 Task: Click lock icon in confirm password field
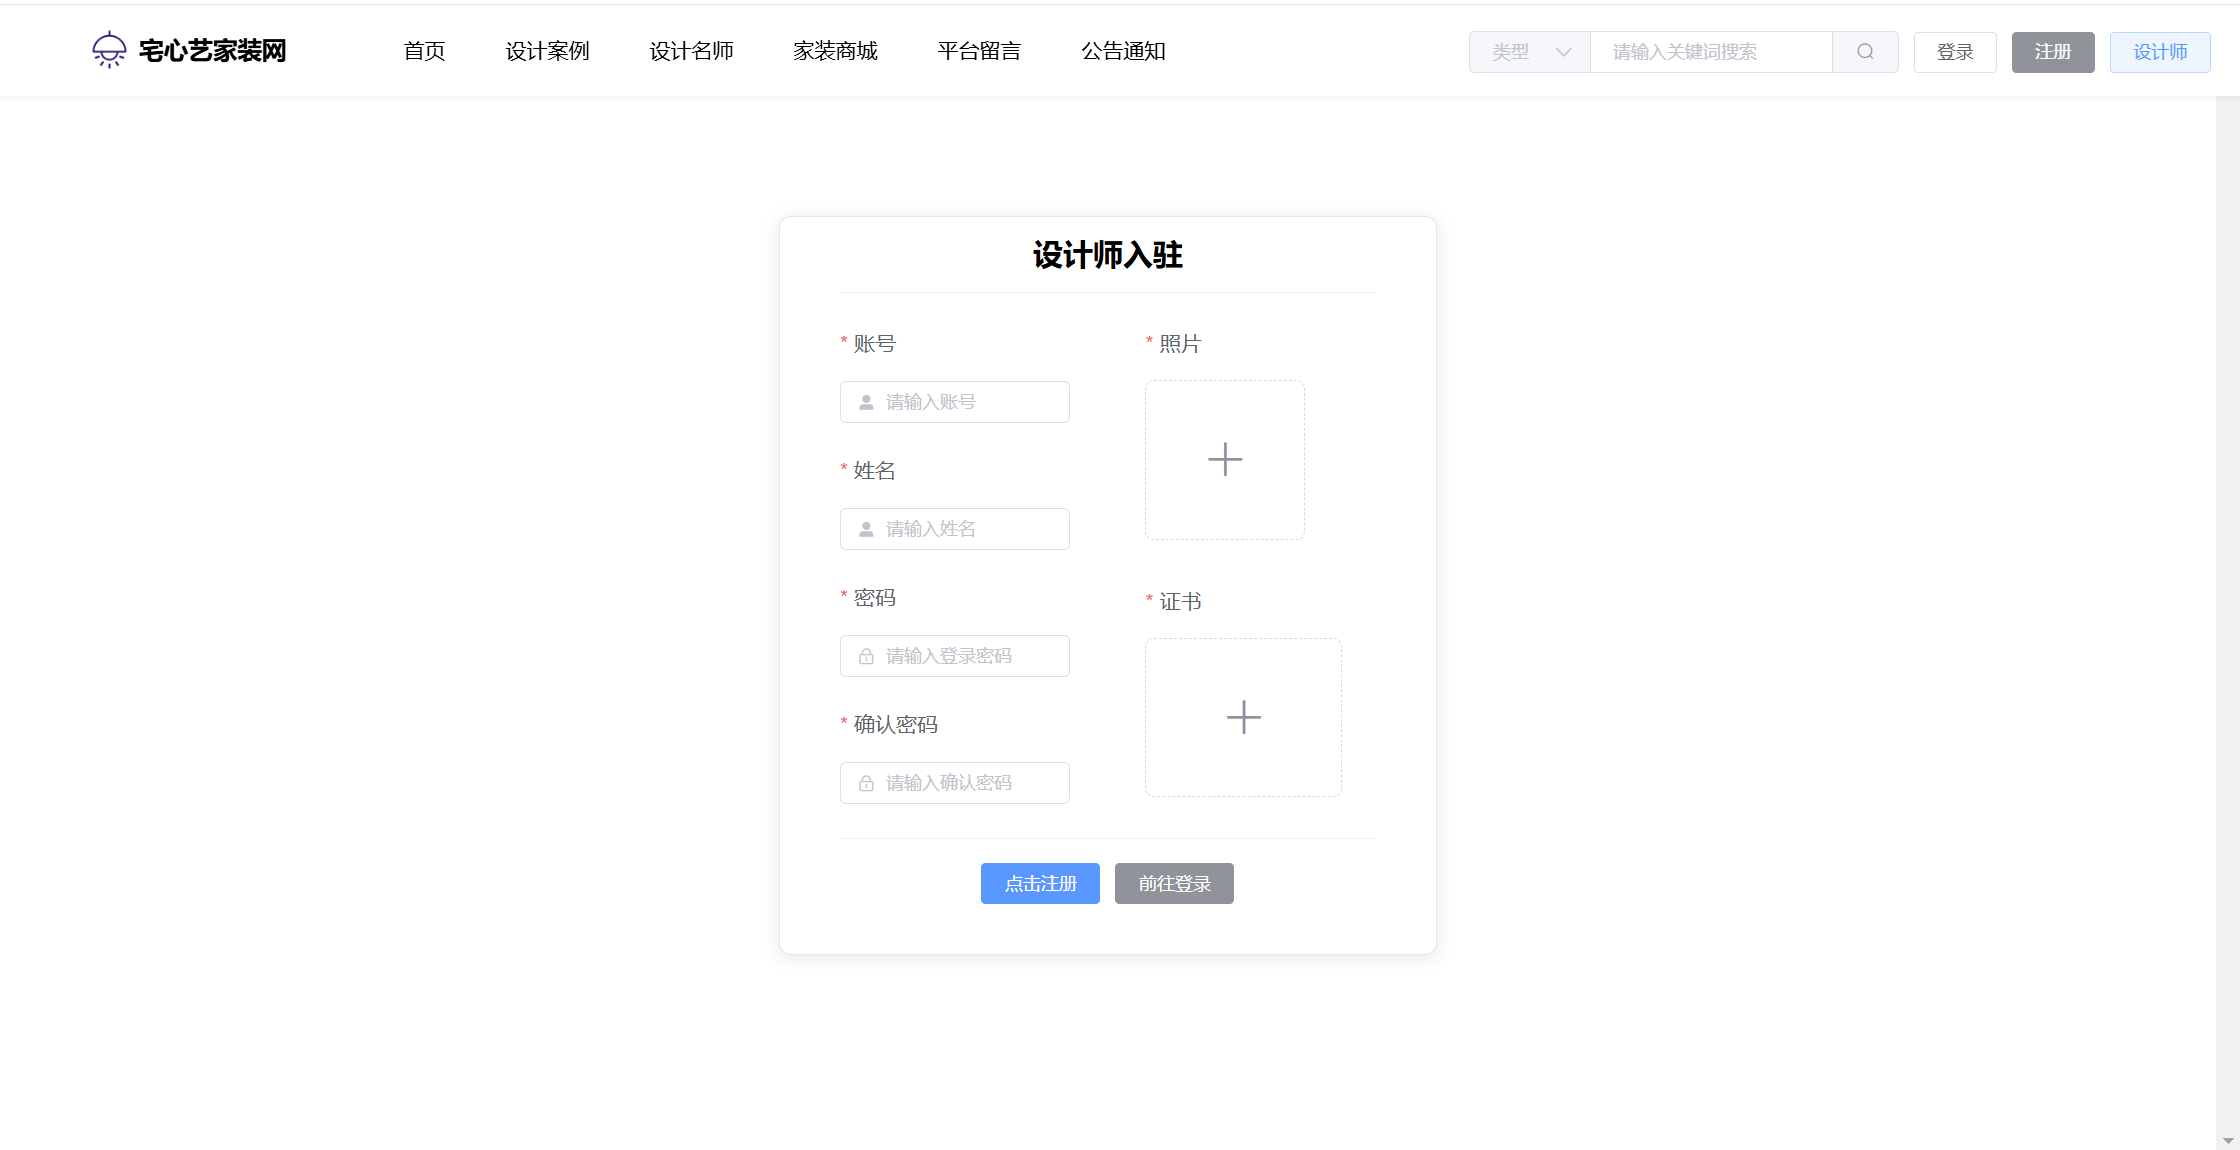pyautogui.click(x=866, y=783)
